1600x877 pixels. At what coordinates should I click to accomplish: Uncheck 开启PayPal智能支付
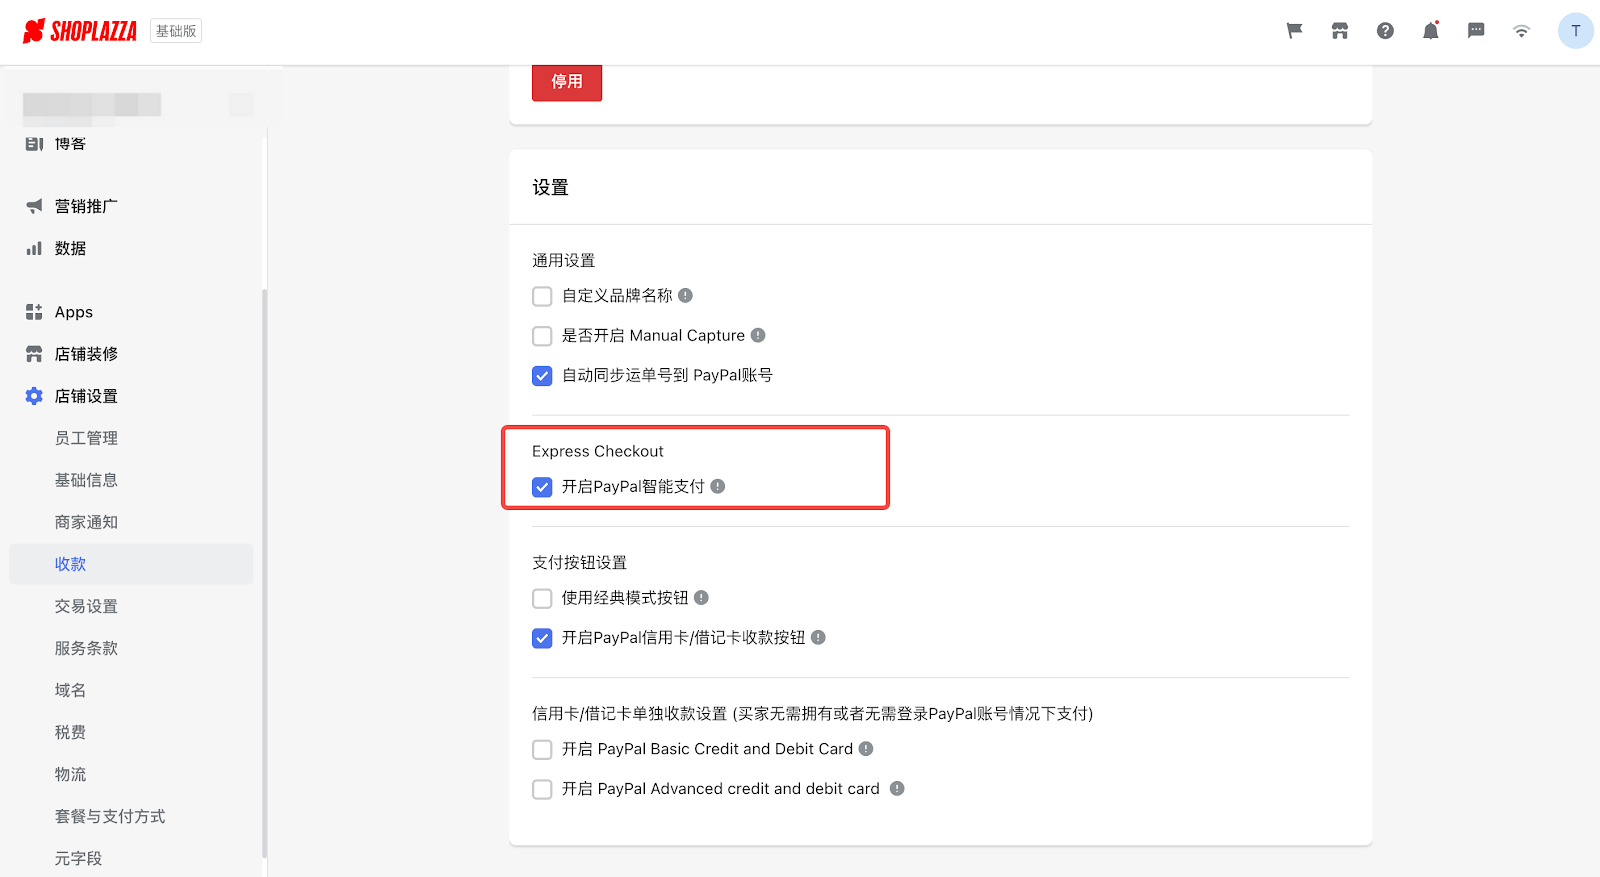pos(542,487)
